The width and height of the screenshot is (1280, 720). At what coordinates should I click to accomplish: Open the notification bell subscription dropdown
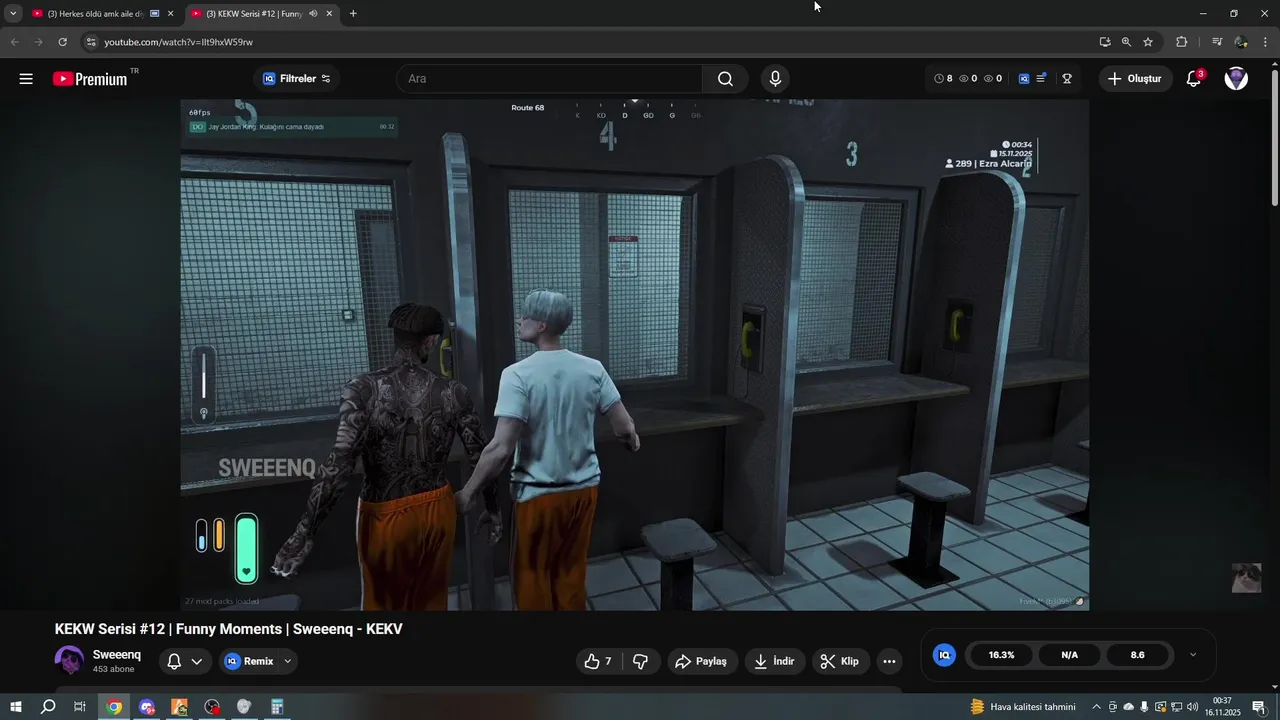[x=185, y=661]
